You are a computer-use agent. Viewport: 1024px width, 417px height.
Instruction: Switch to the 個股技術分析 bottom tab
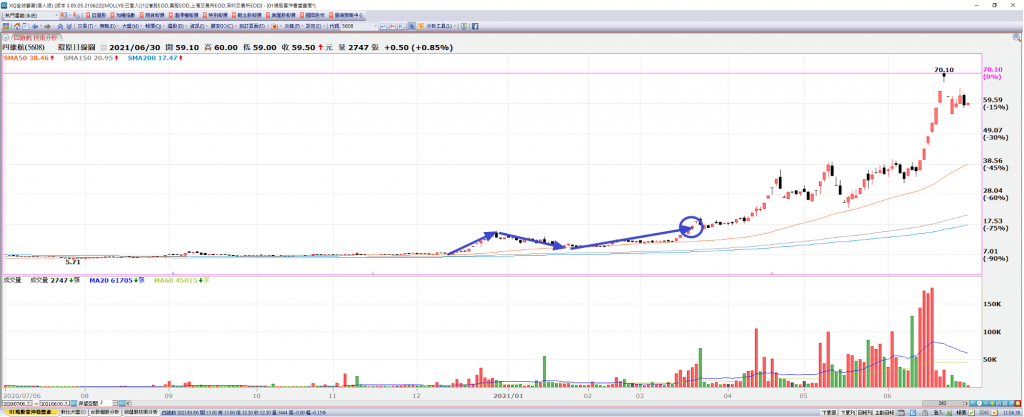point(140,412)
